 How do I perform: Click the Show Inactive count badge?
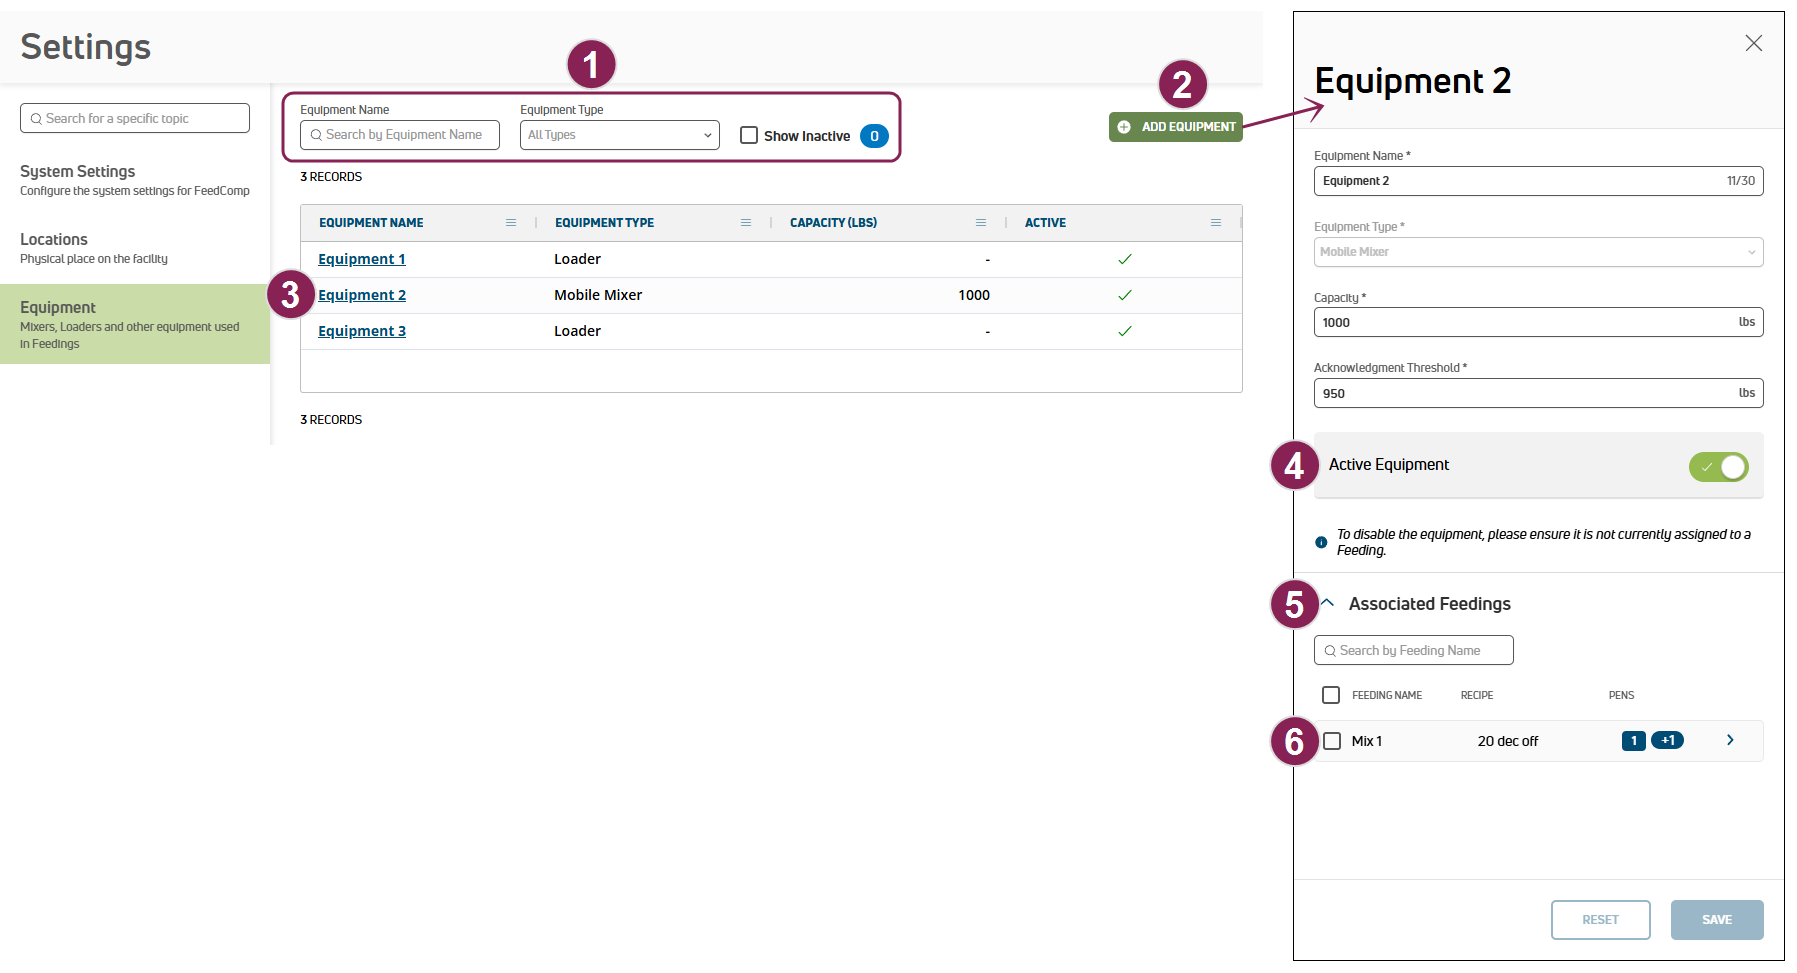tap(874, 136)
